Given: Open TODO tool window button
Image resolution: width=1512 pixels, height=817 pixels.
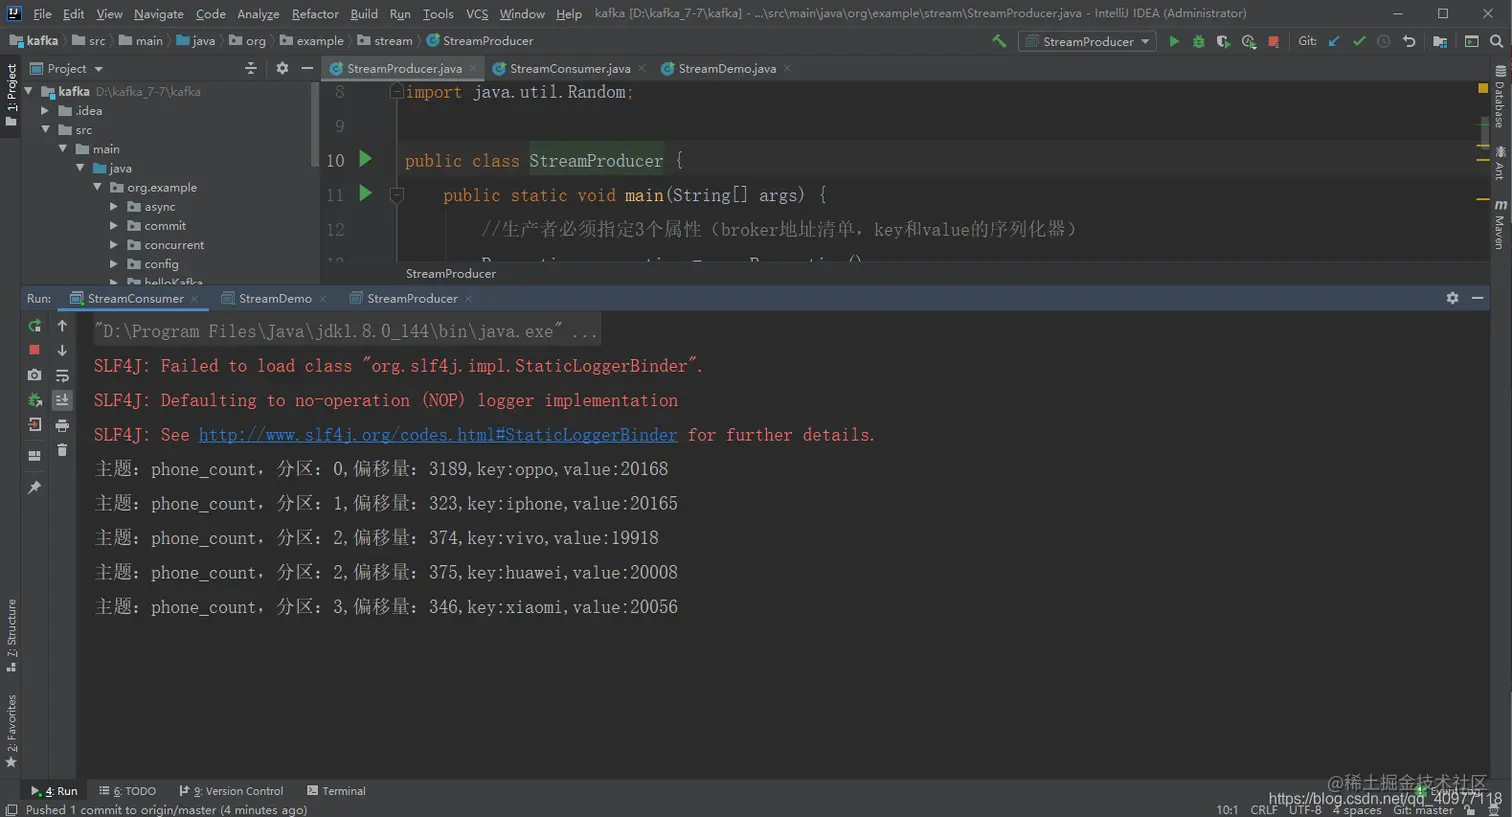Looking at the screenshot, I should click(127, 791).
